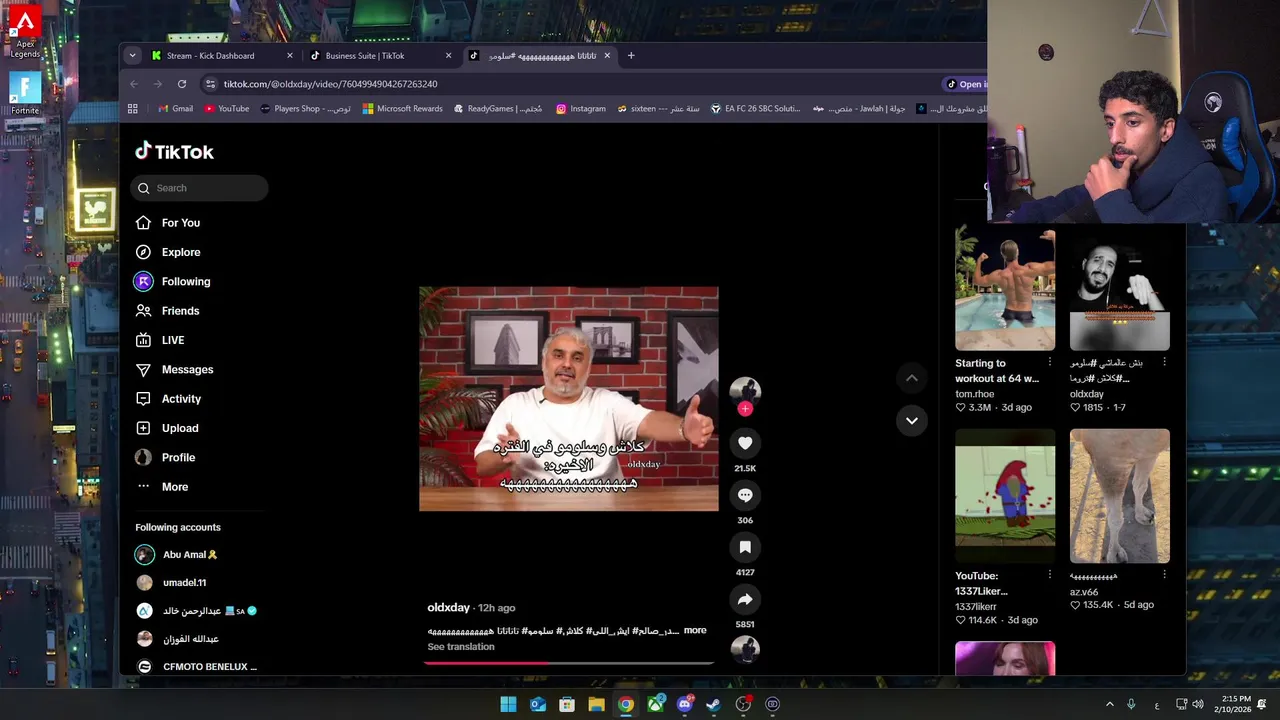Open EA FC 26 SBC Solutions bookmark

point(756,108)
